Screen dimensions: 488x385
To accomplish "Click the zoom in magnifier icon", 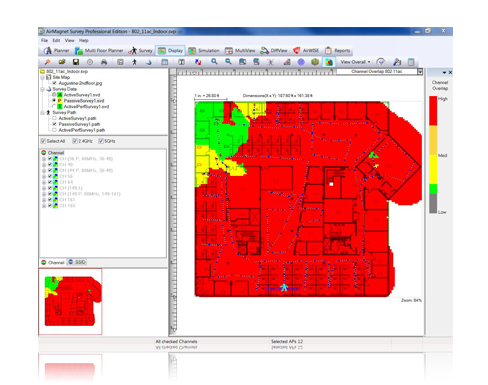I will coord(214,62).
